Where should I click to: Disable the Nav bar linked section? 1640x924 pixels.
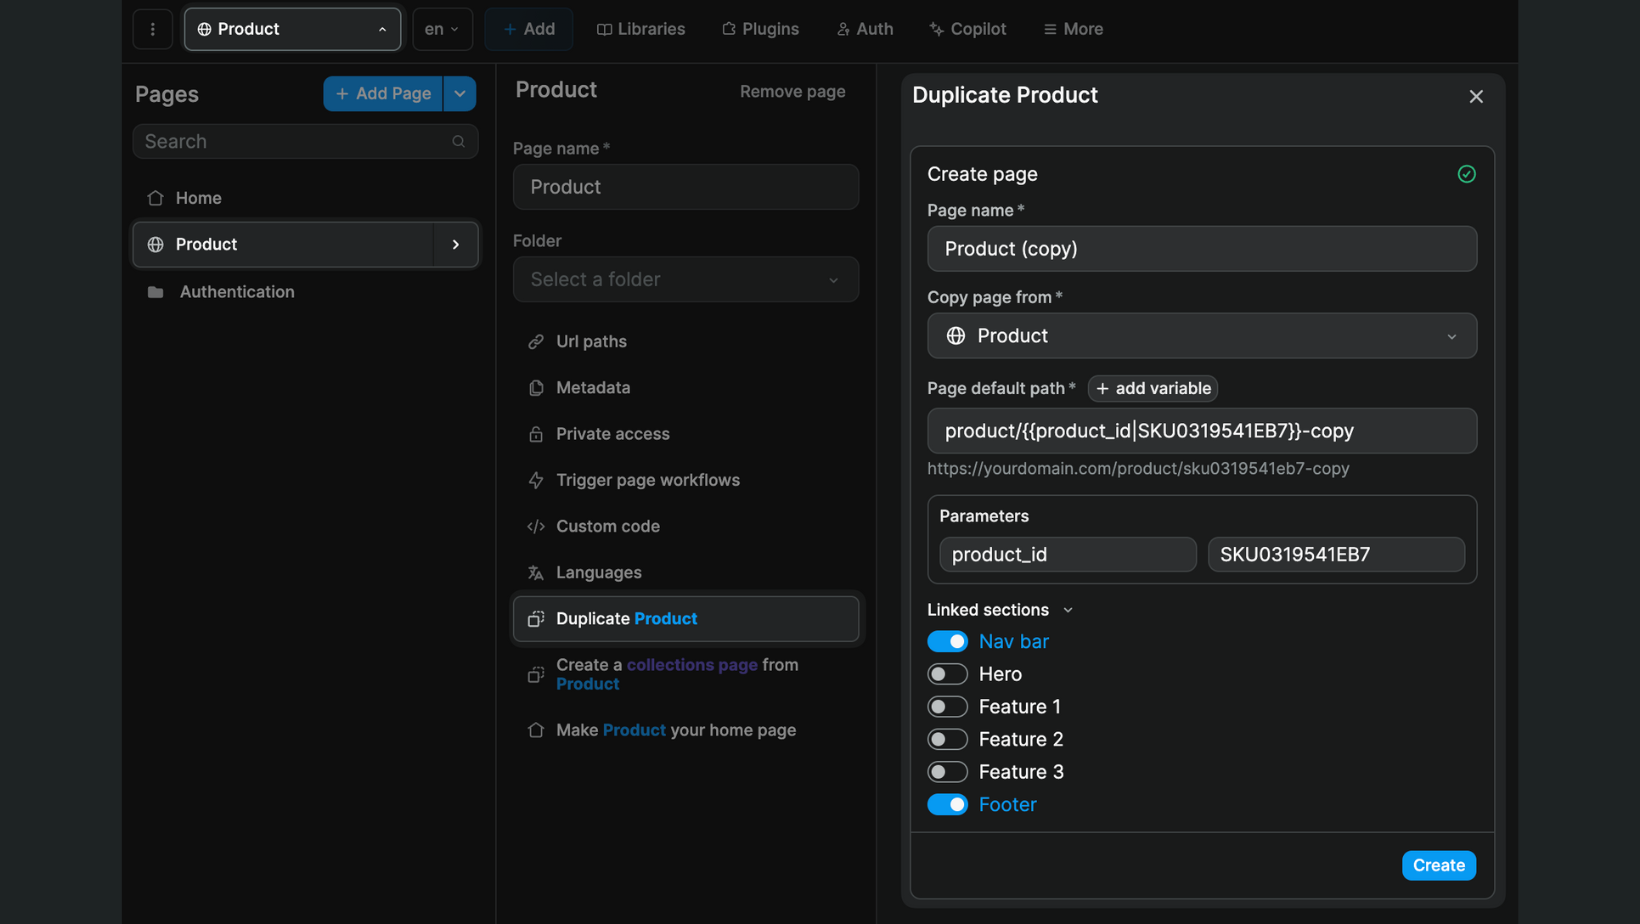(947, 641)
